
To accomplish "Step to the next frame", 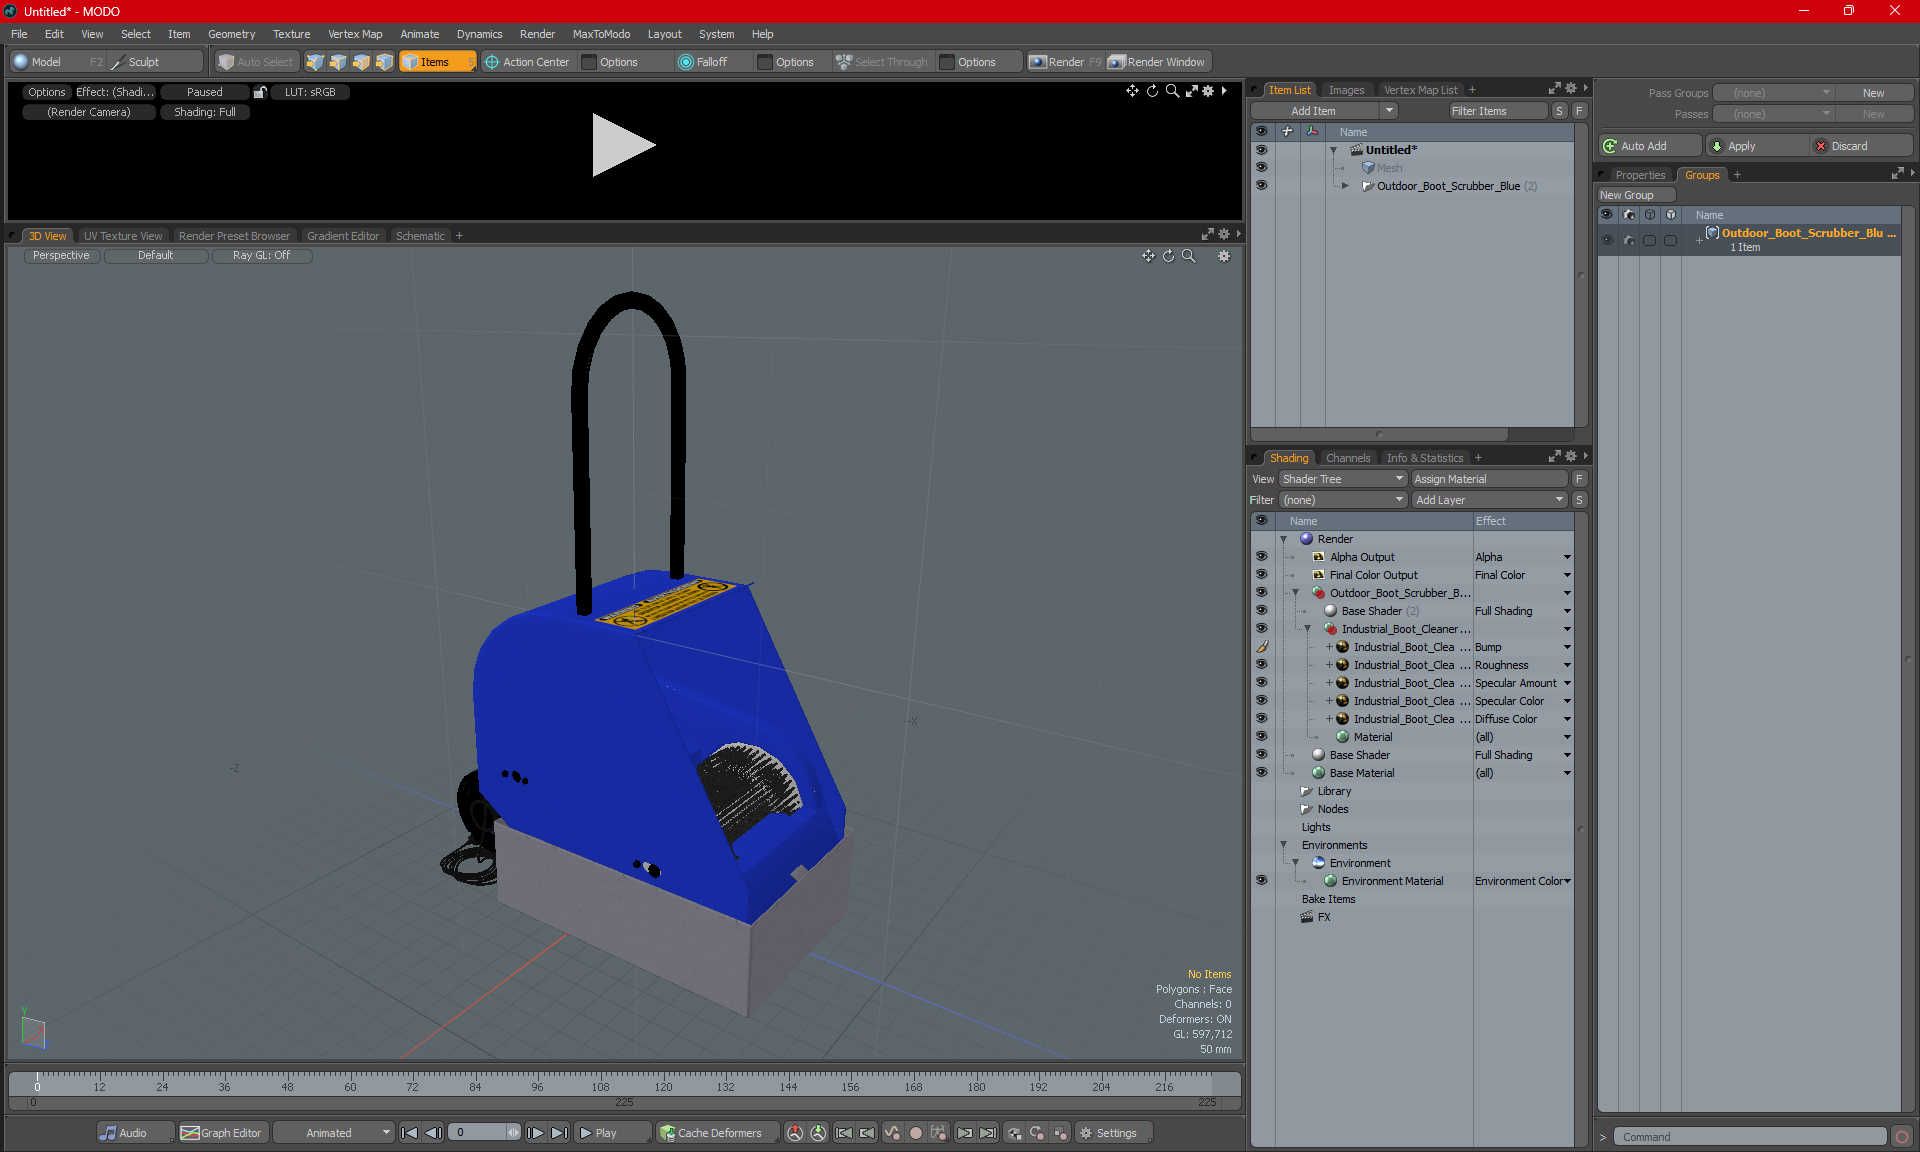I will click(536, 1133).
